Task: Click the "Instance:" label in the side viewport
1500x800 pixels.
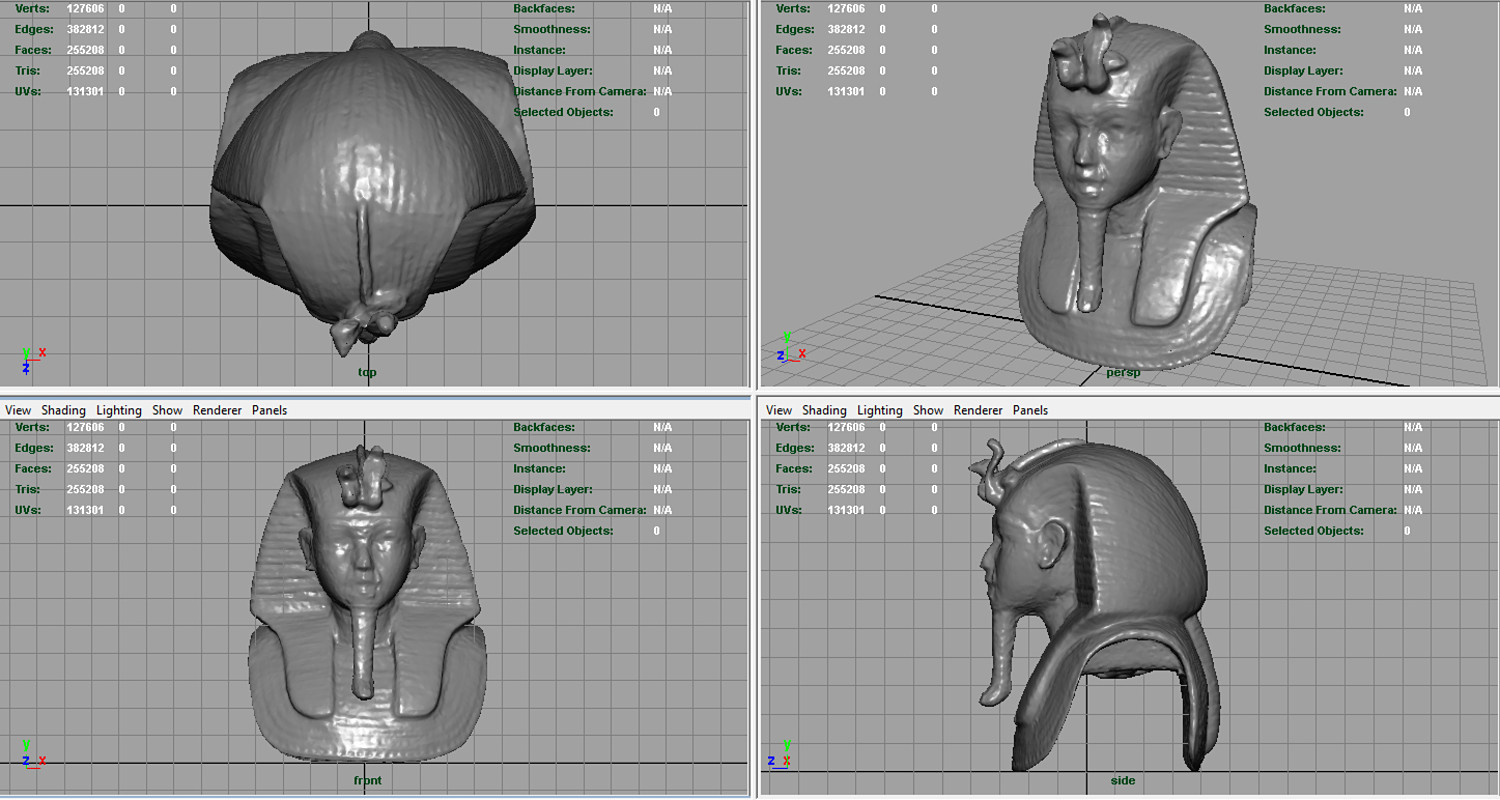Action: [1289, 468]
